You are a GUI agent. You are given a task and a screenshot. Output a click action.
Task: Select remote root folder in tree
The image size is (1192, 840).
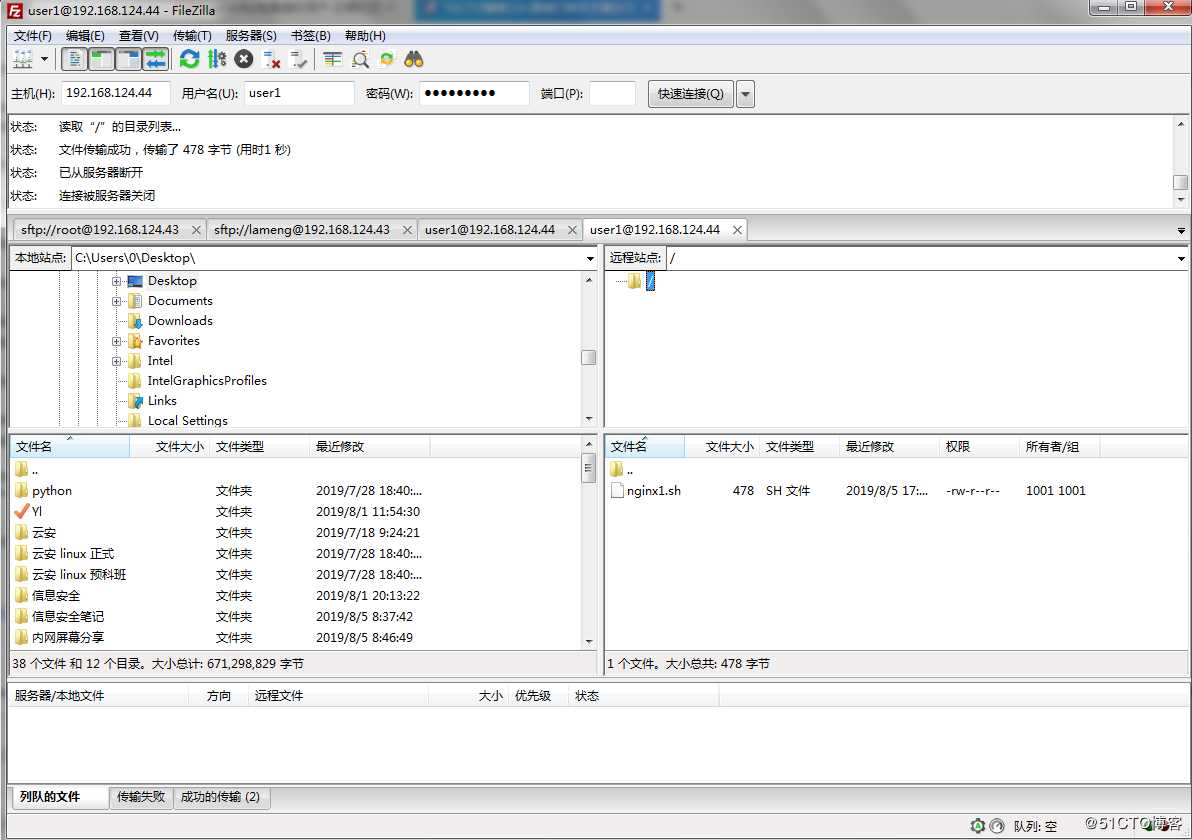(x=650, y=281)
